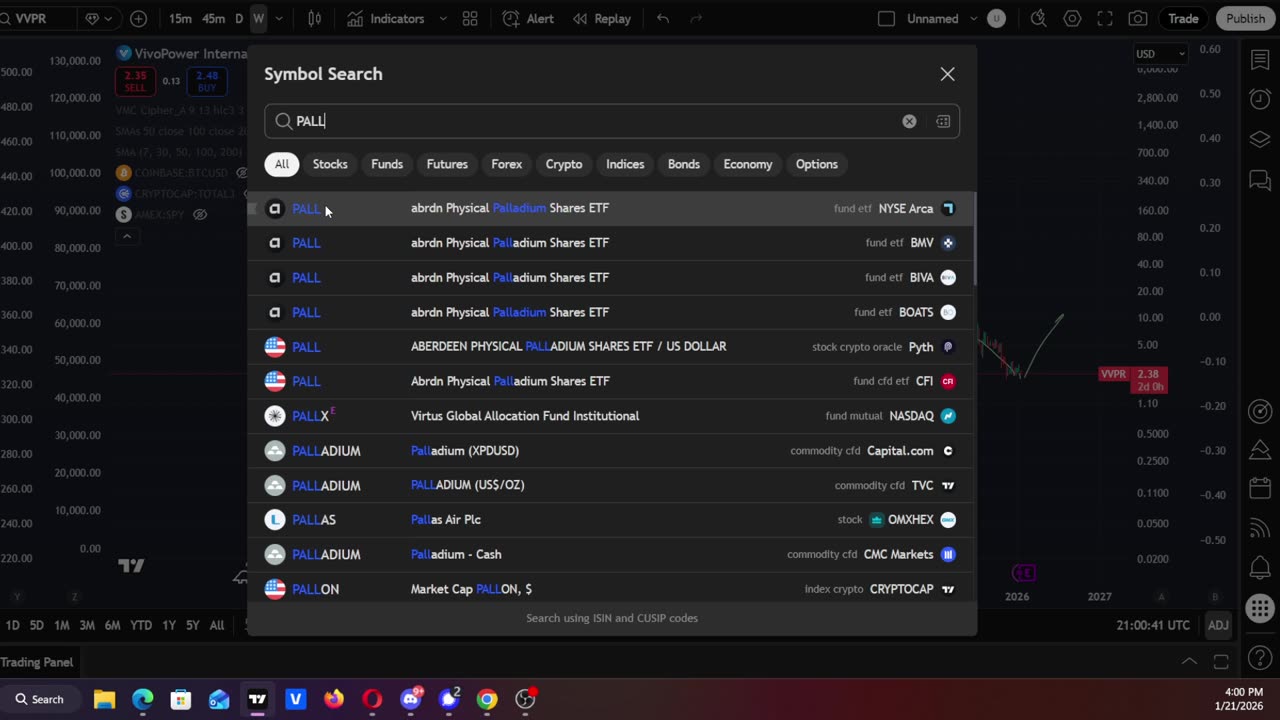1280x720 pixels.
Task: Select the YTD date range
Action: coord(141,626)
